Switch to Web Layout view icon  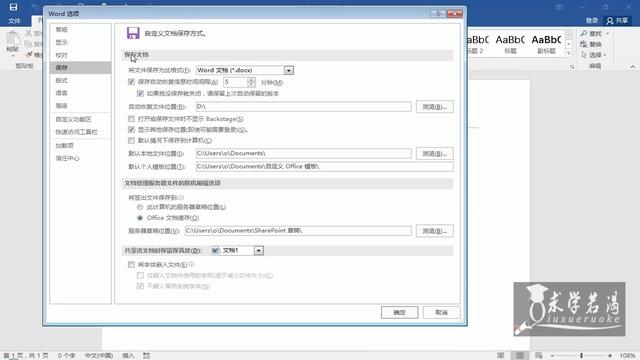click(539, 356)
